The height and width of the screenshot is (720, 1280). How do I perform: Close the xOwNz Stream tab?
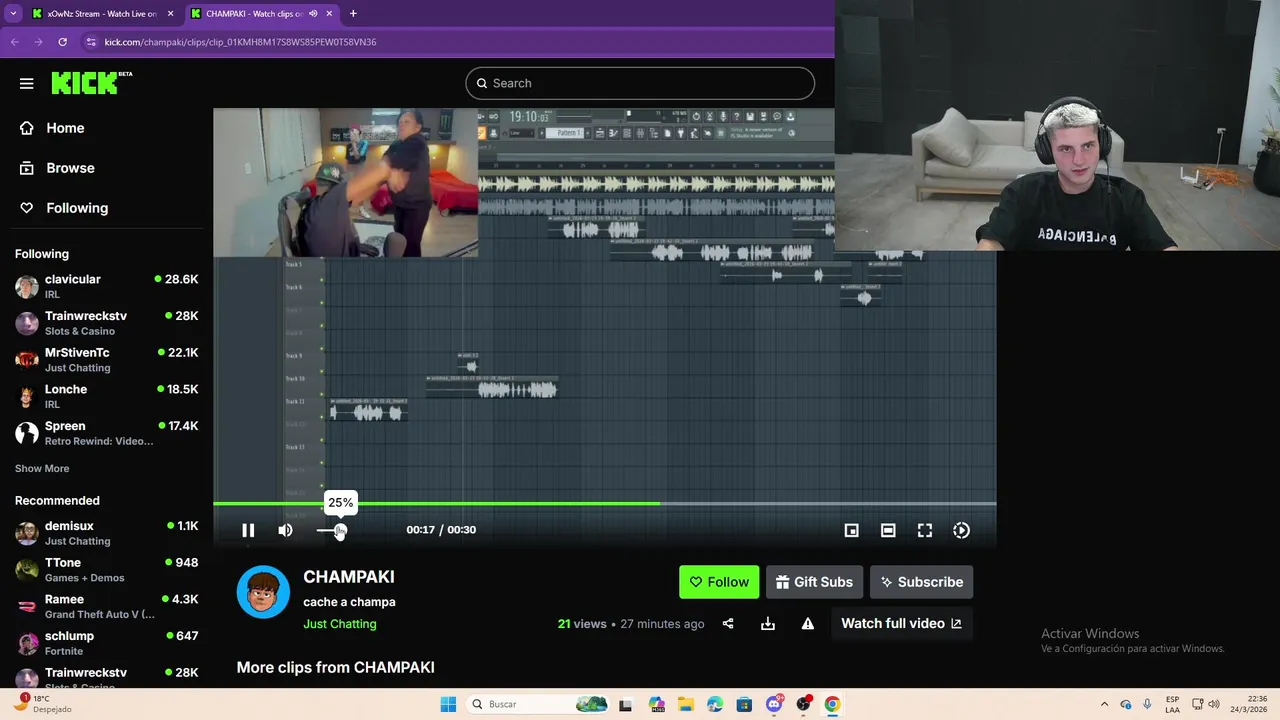coord(170,14)
